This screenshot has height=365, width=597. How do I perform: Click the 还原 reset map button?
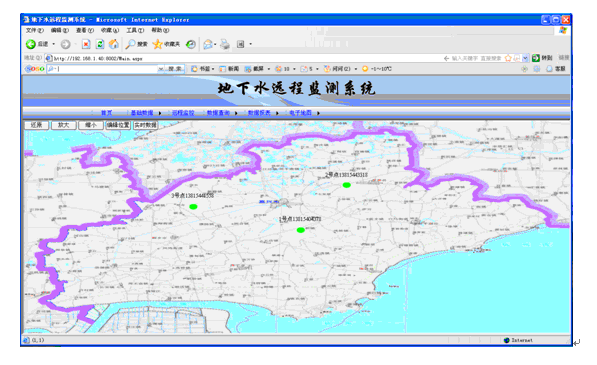click(36, 125)
